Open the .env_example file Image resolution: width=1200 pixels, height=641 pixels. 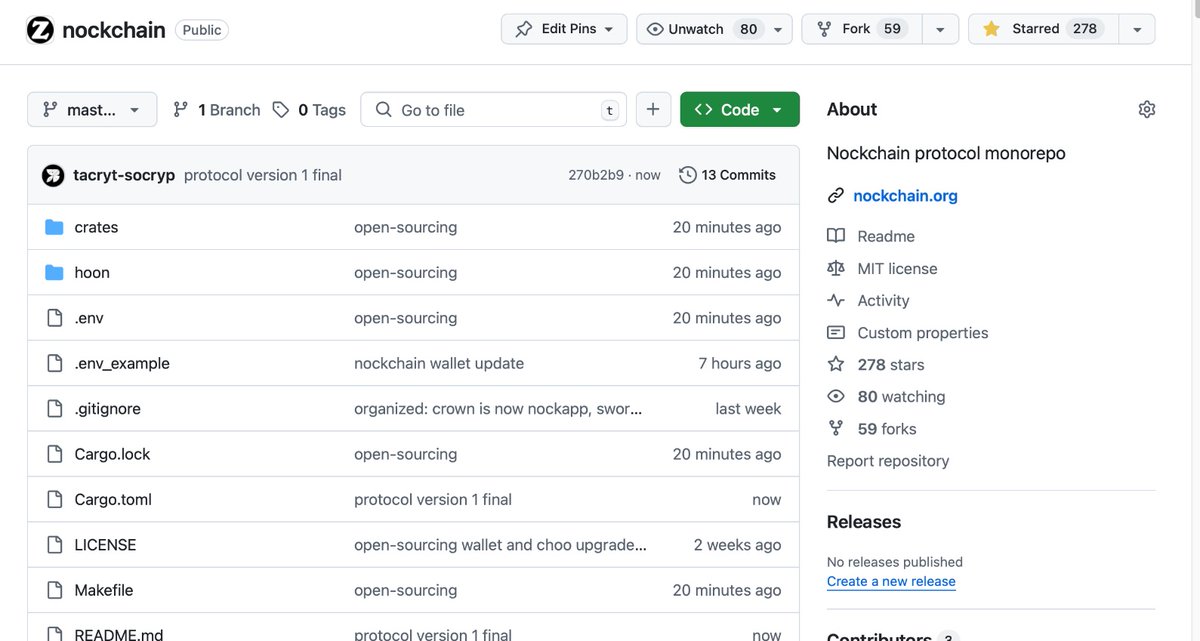[122, 363]
